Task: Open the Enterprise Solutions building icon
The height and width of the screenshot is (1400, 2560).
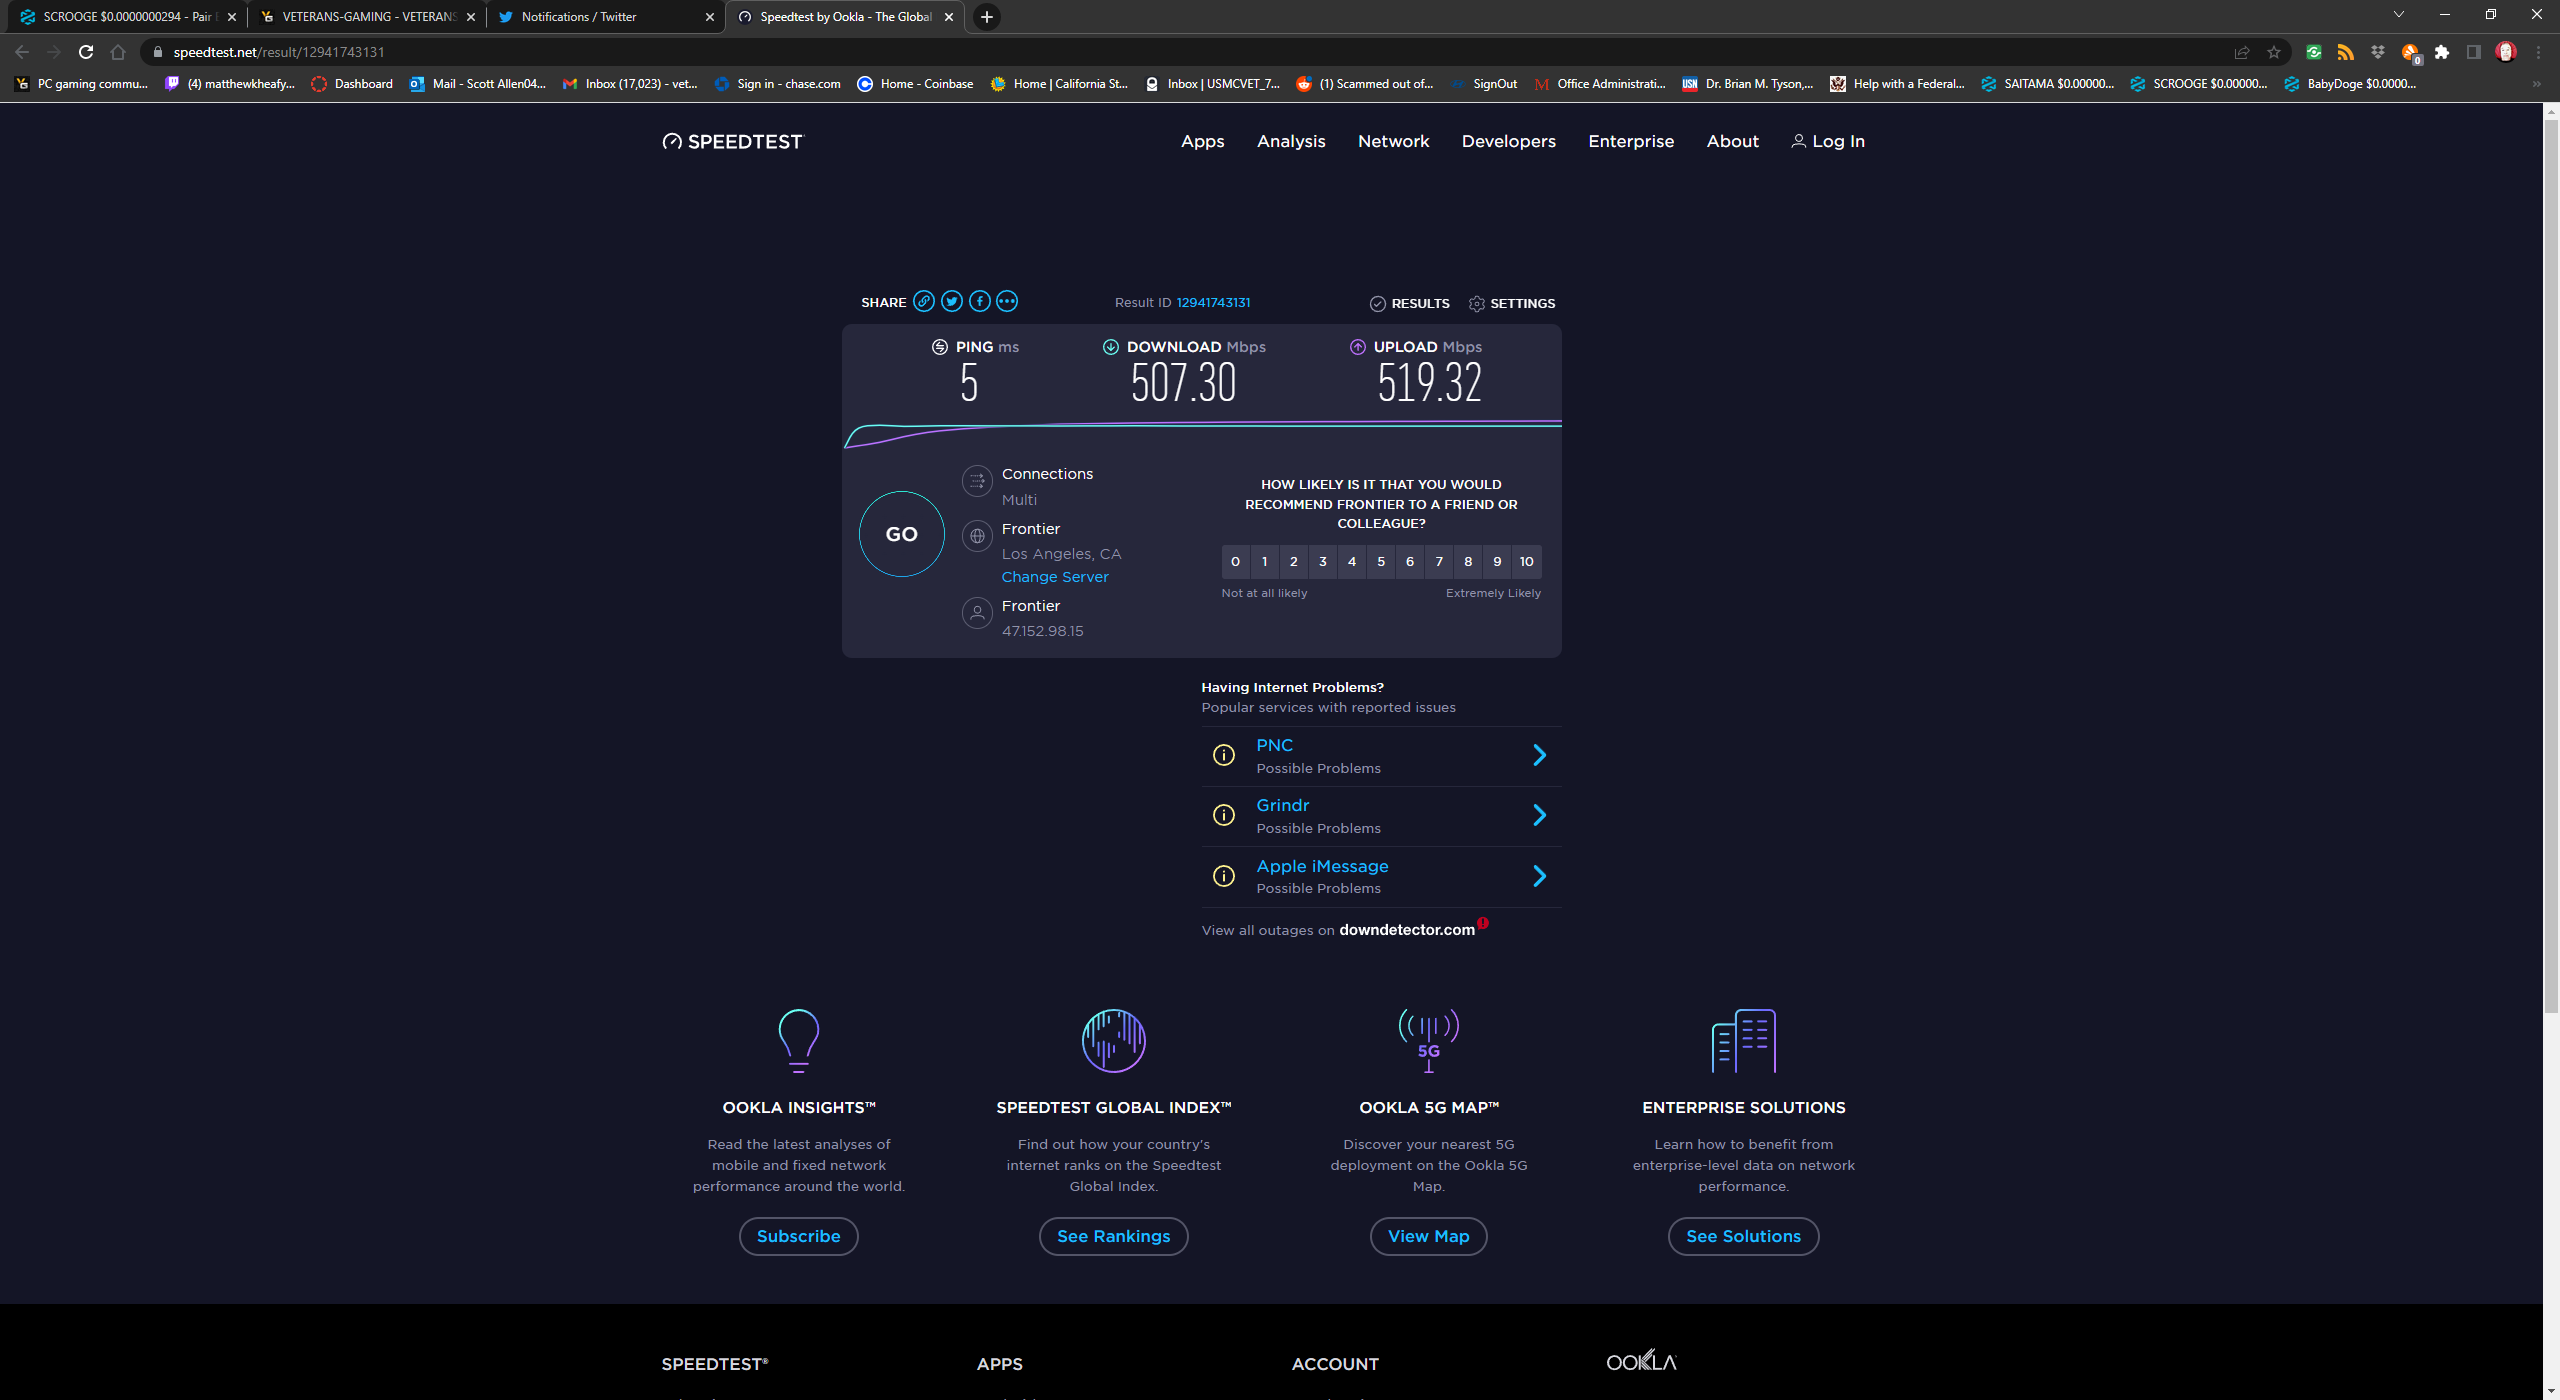Action: pos(1743,1040)
